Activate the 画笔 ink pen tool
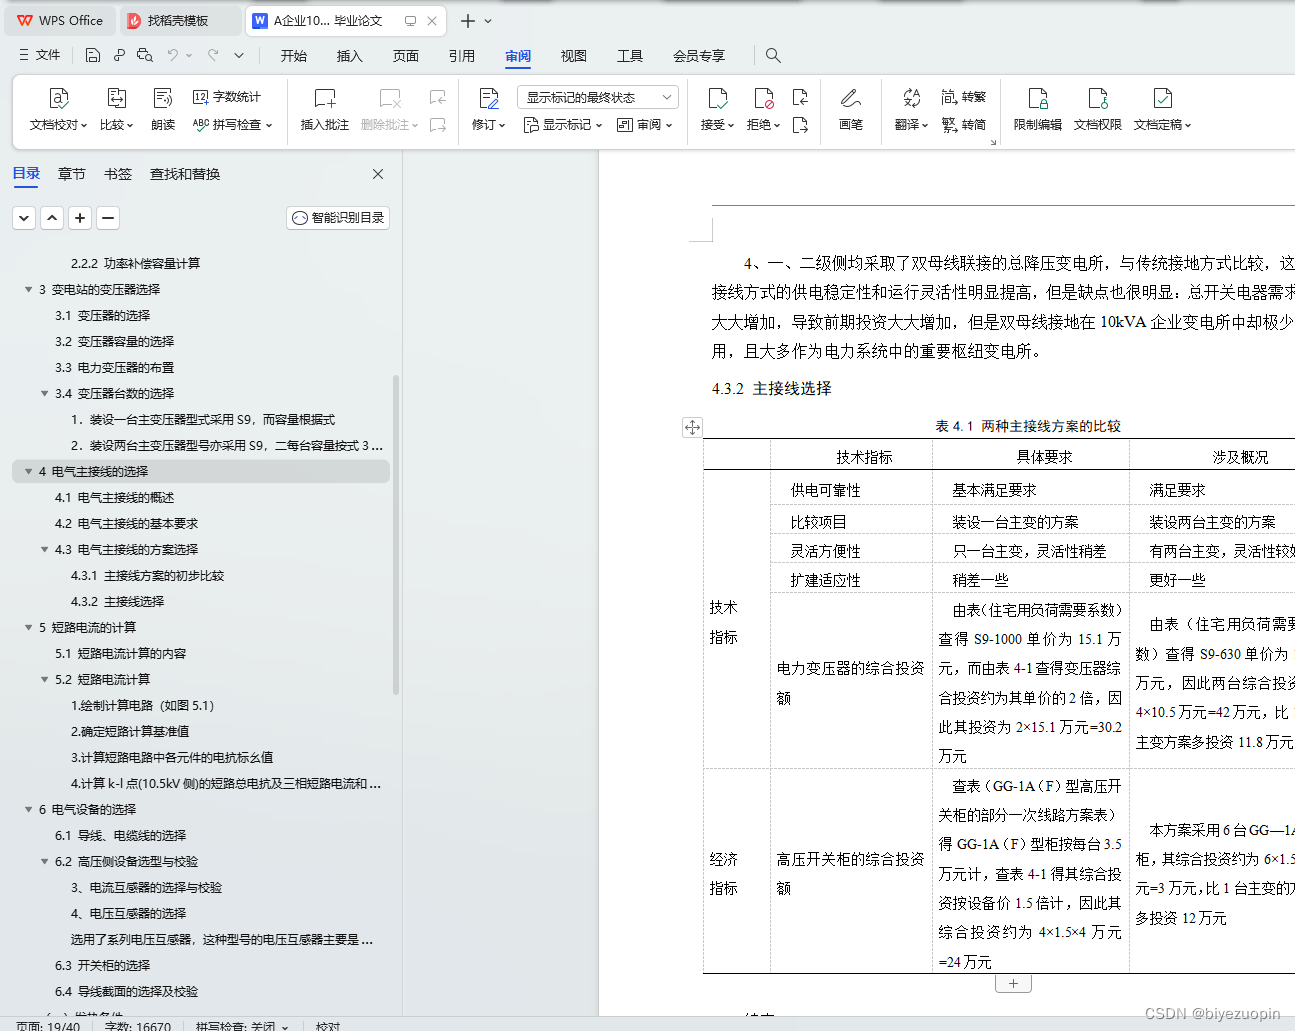Image resolution: width=1295 pixels, height=1031 pixels. [x=850, y=110]
